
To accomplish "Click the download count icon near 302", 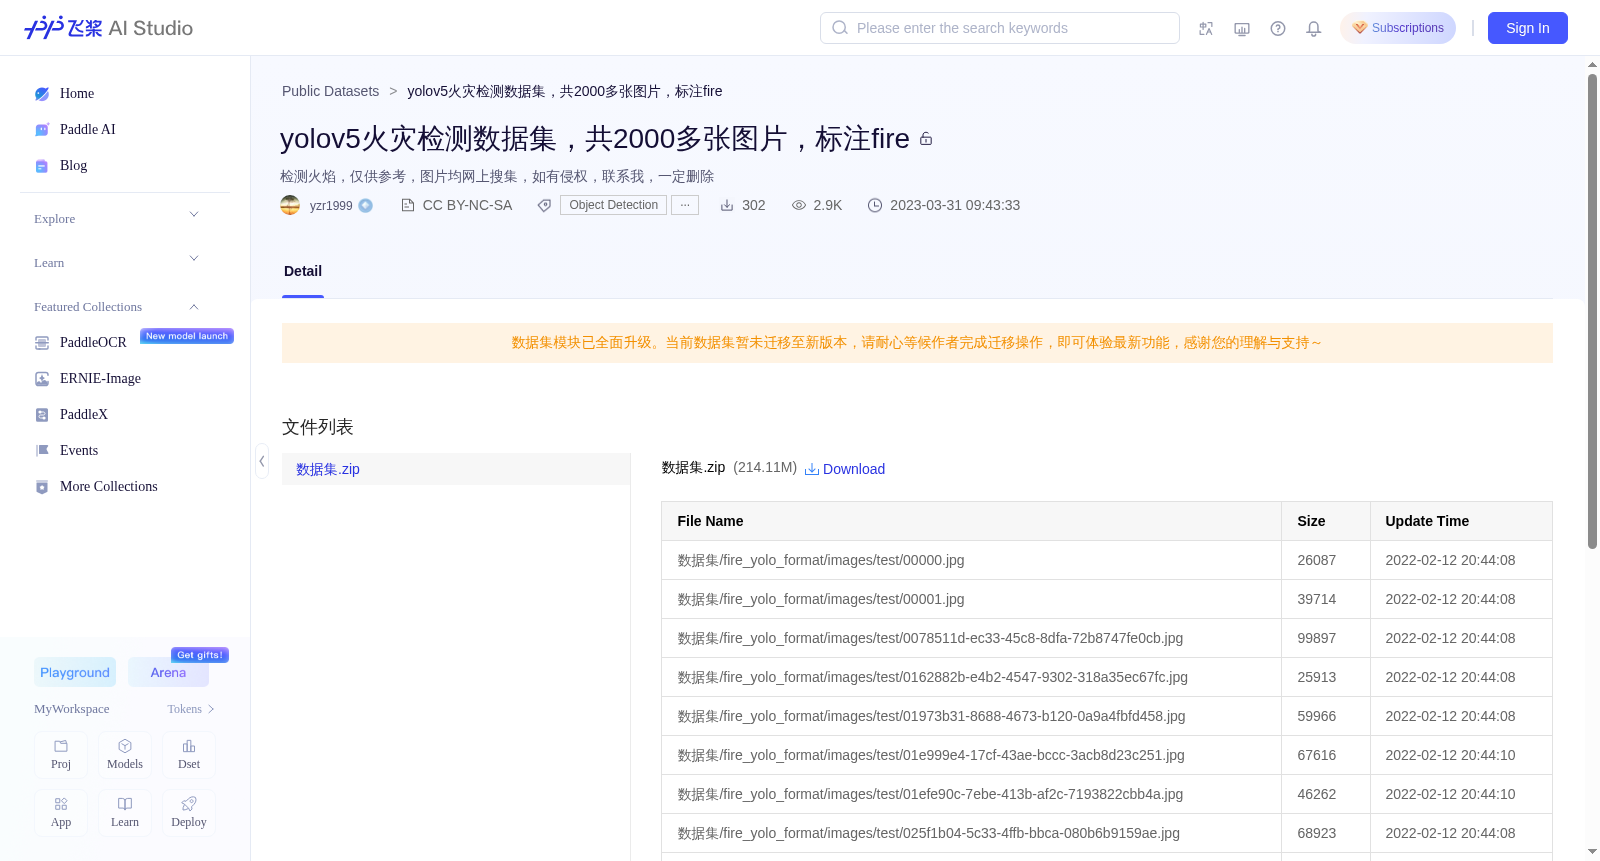I will click(727, 205).
